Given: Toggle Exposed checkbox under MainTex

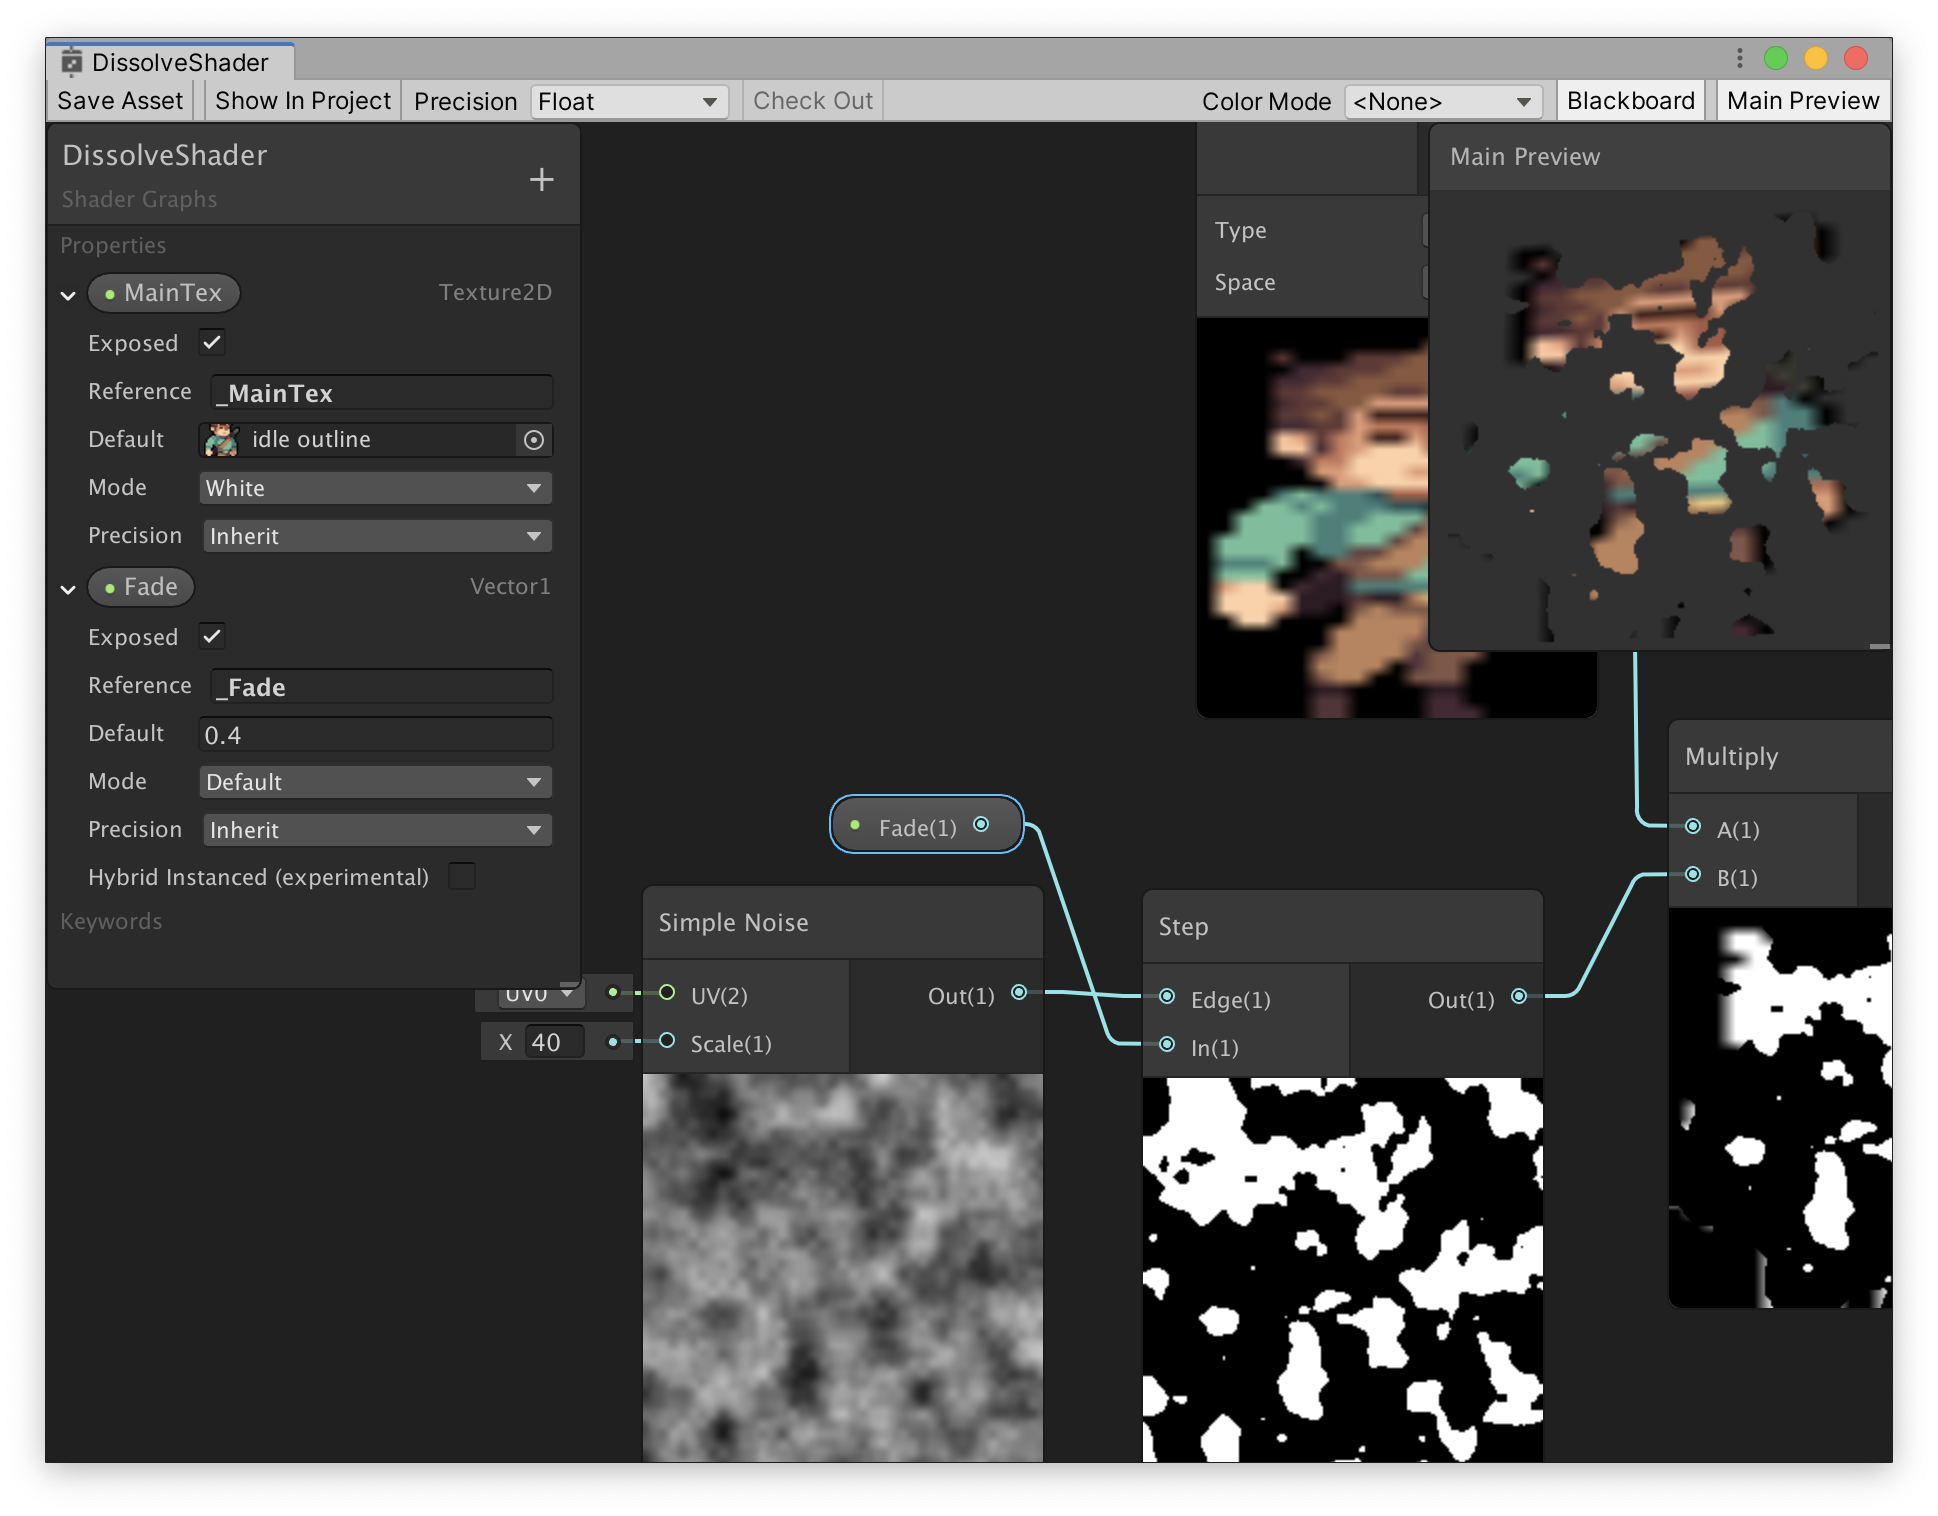Looking at the screenshot, I should pyautogui.click(x=212, y=342).
